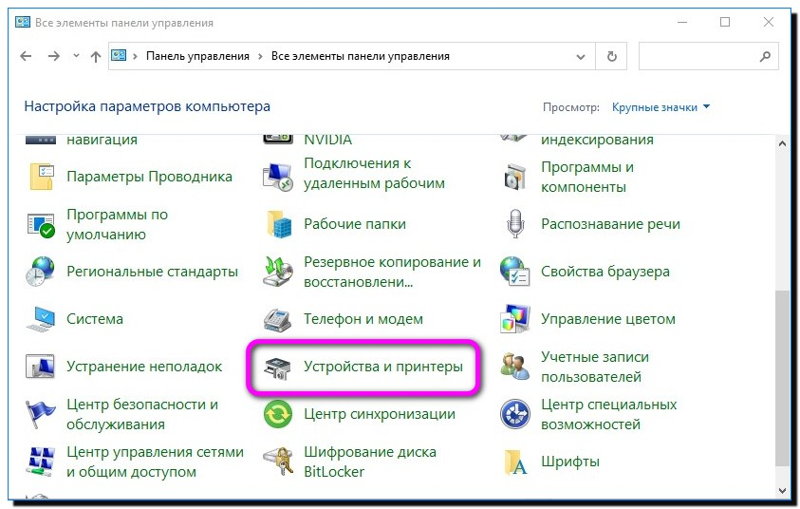
Task: Click Управление цветом icon
Action: [515, 319]
